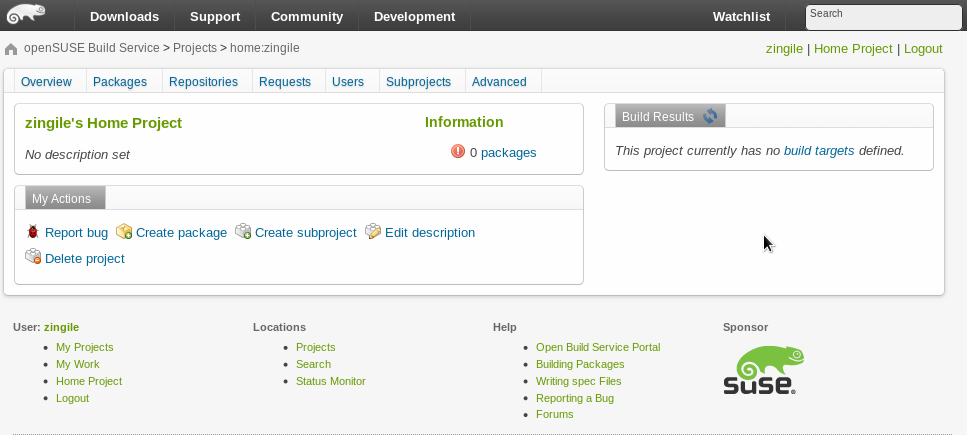This screenshot has width=967, height=435.
Task: Switch to the Subprojects tab
Action: click(x=418, y=81)
